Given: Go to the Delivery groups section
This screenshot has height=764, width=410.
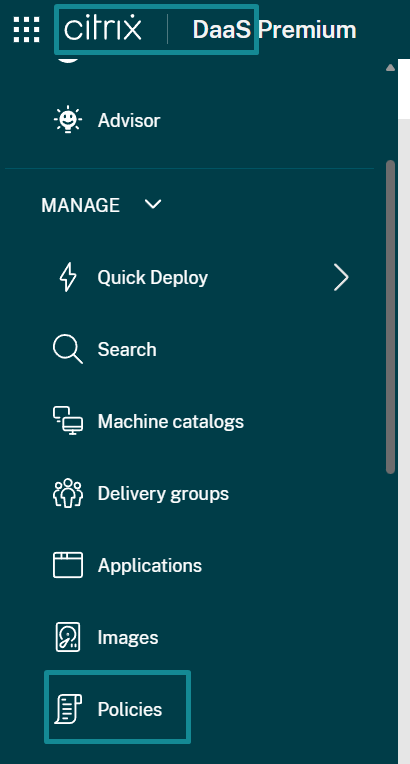Looking at the screenshot, I should point(163,494).
